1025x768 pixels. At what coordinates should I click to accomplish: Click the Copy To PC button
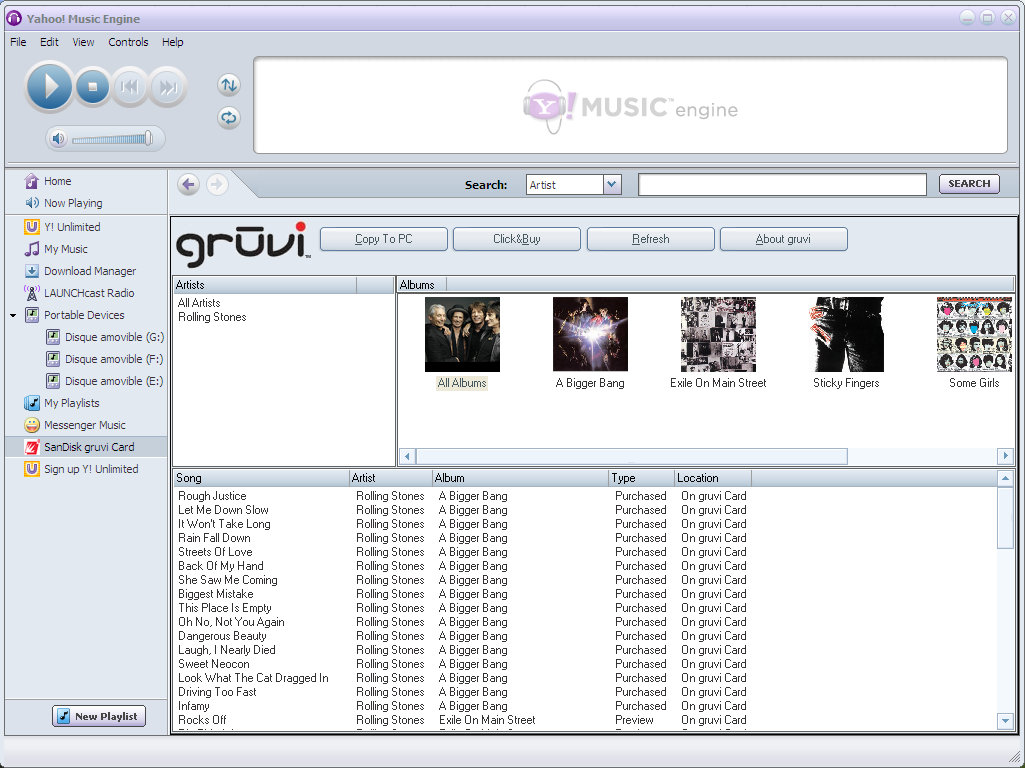(x=384, y=239)
